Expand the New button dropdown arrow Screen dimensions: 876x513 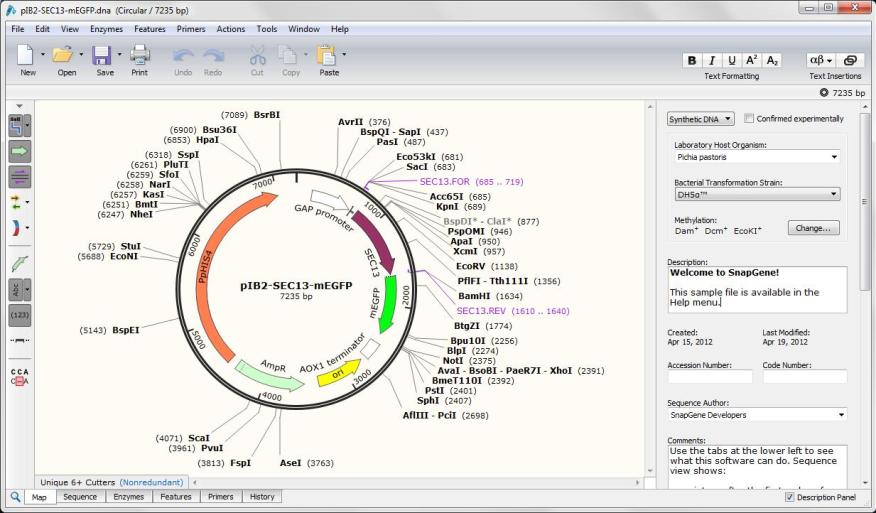pos(43,55)
